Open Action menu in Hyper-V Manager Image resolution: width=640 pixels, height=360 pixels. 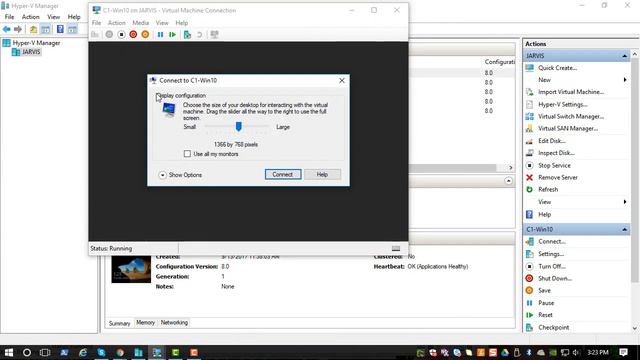pyautogui.click(x=31, y=17)
